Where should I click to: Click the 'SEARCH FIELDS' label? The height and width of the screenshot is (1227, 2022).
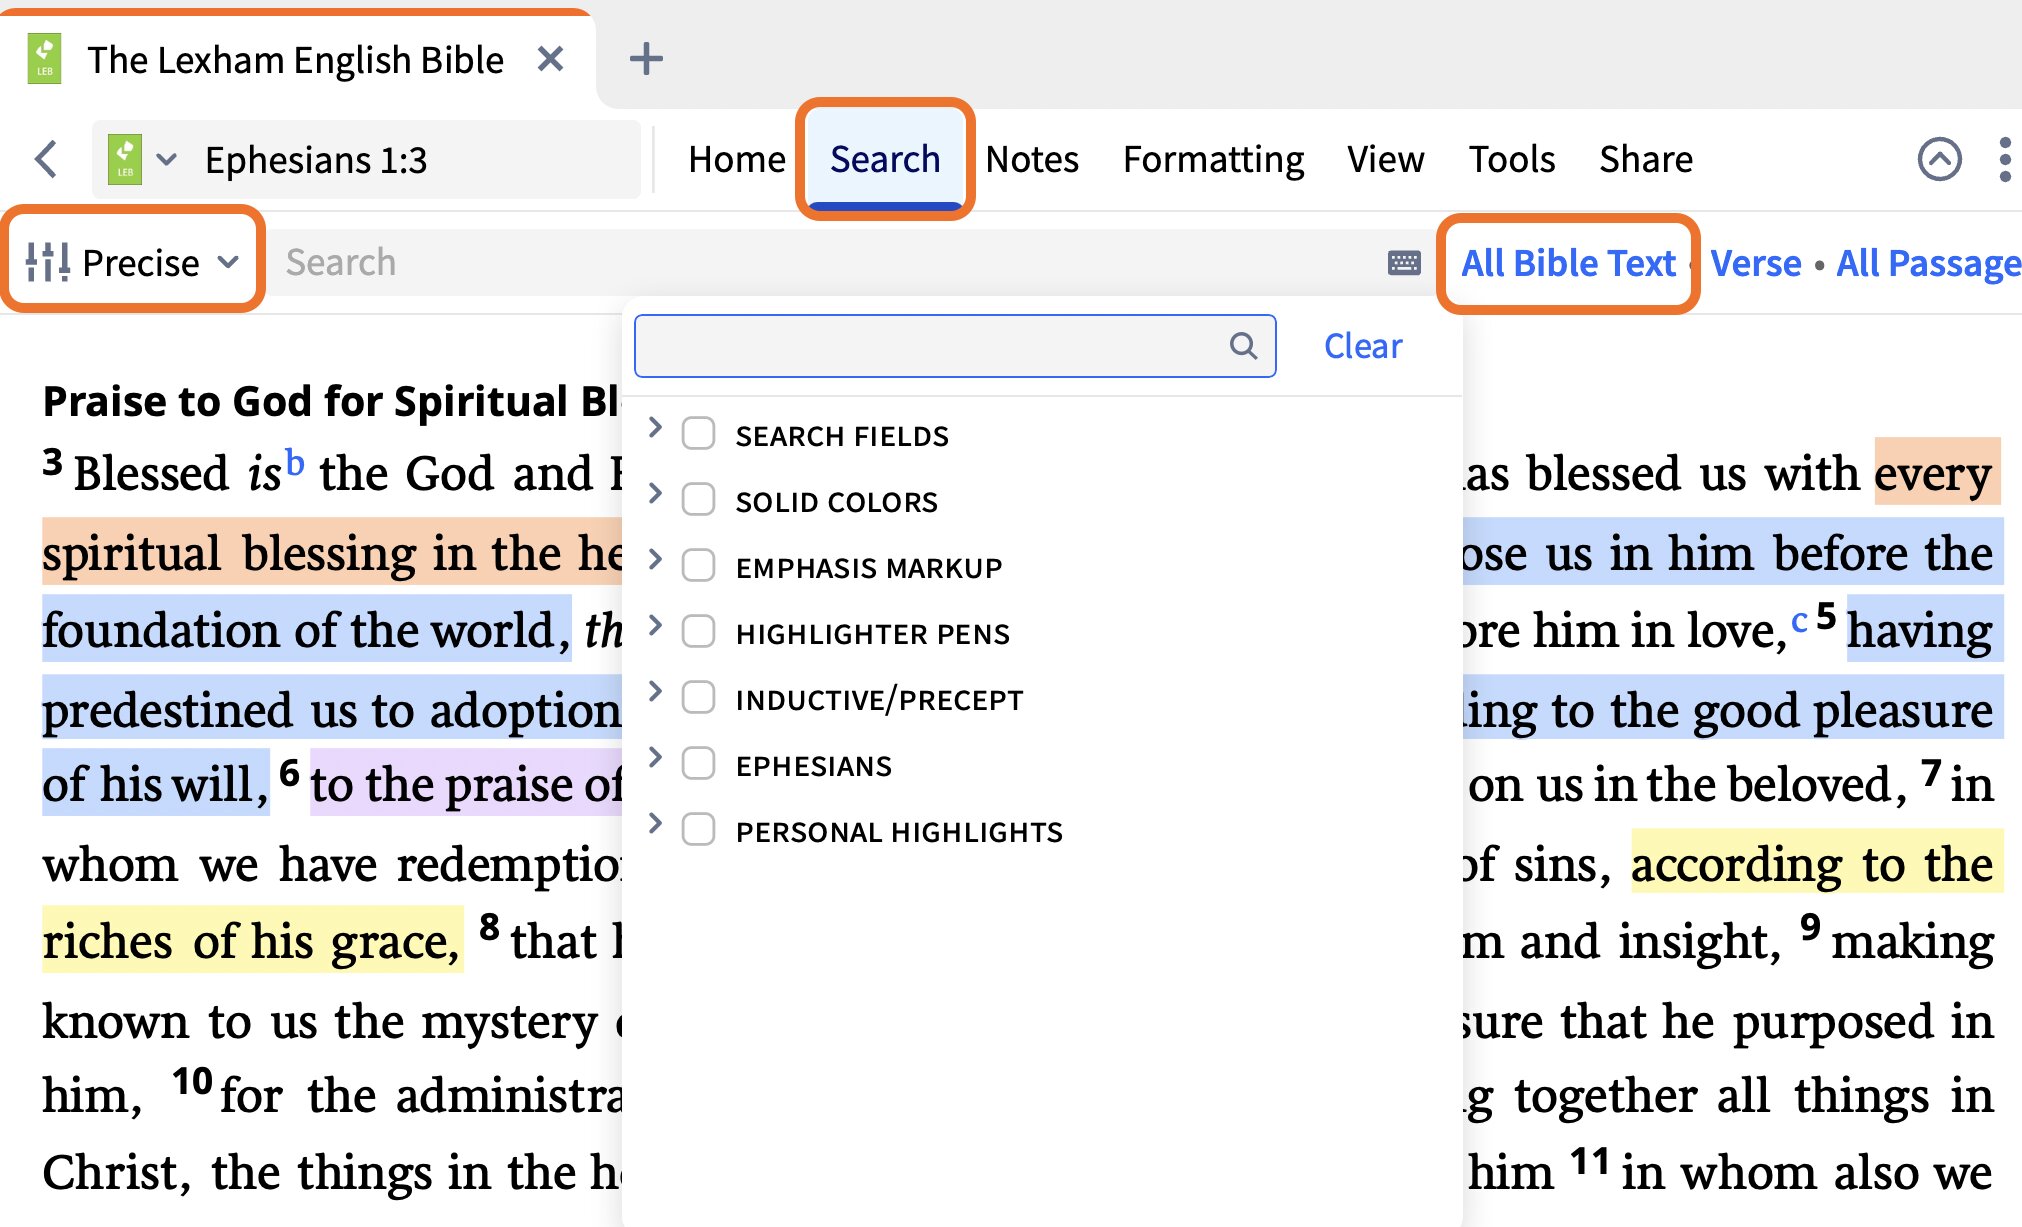click(x=842, y=436)
